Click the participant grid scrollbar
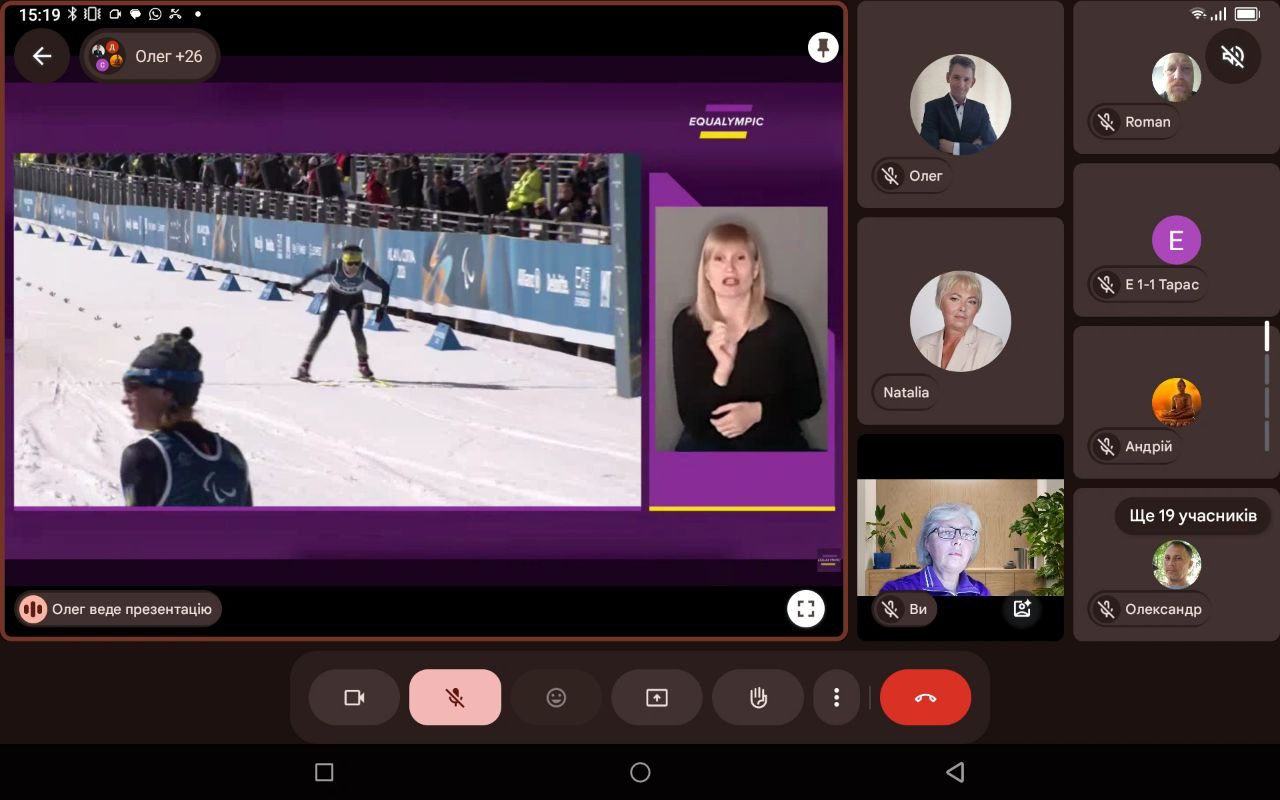The image size is (1280, 800). pos(1267,385)
